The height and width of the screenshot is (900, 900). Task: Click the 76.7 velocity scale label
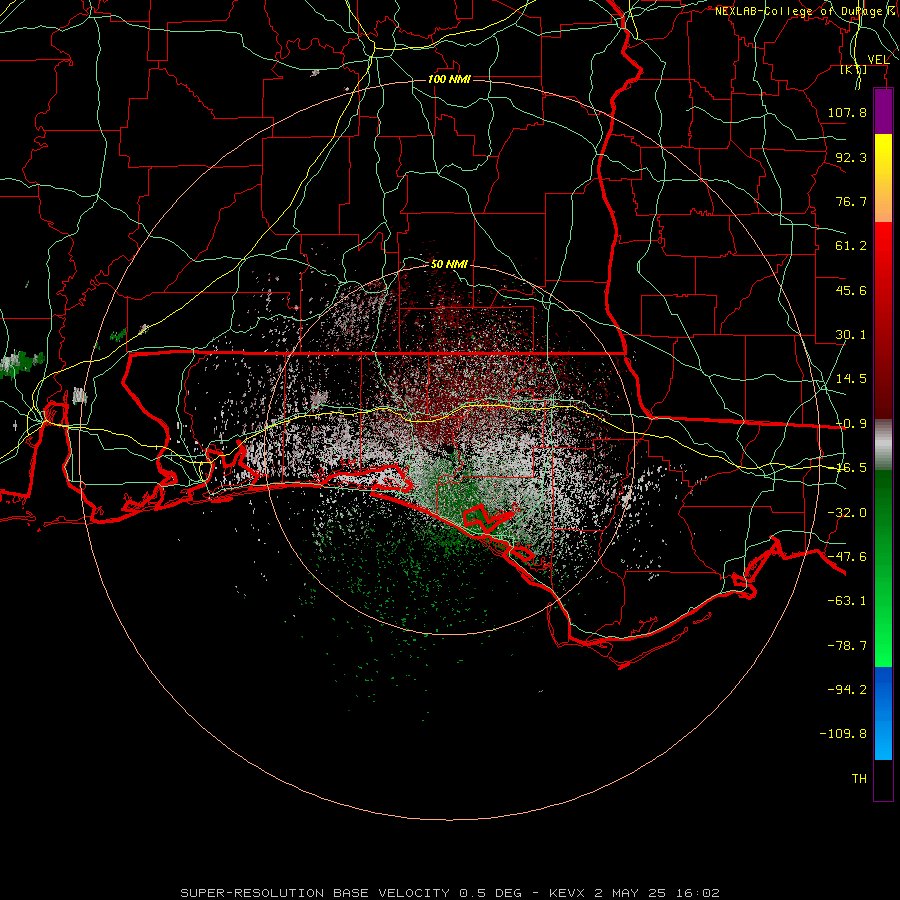pos(851,201)
